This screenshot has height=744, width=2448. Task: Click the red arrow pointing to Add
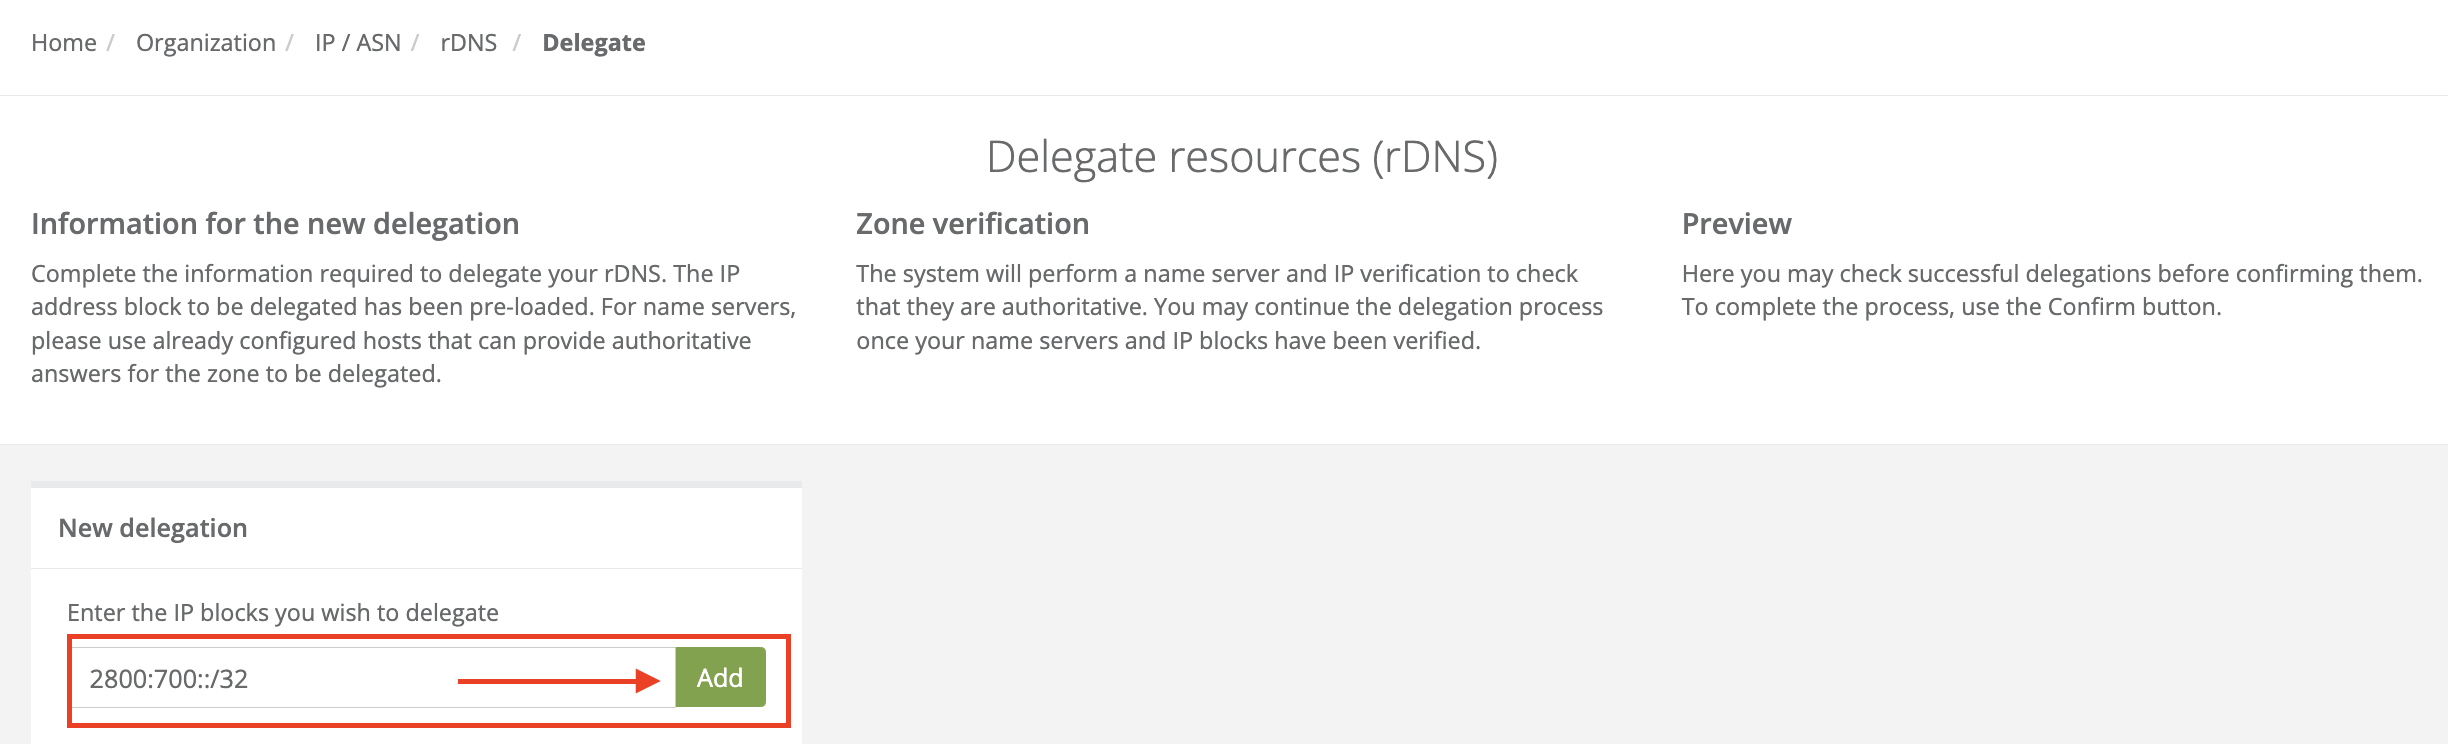tap(558, 681)
